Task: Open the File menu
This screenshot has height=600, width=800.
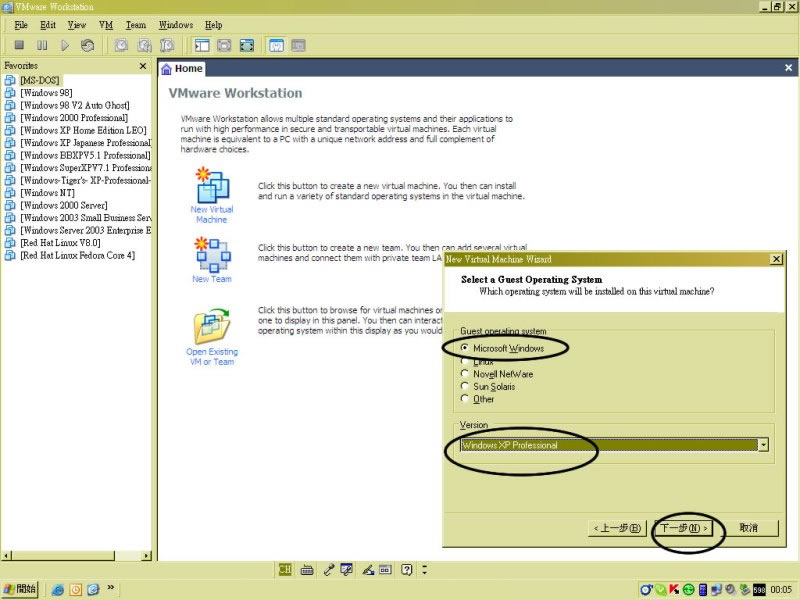Action: 21,24
